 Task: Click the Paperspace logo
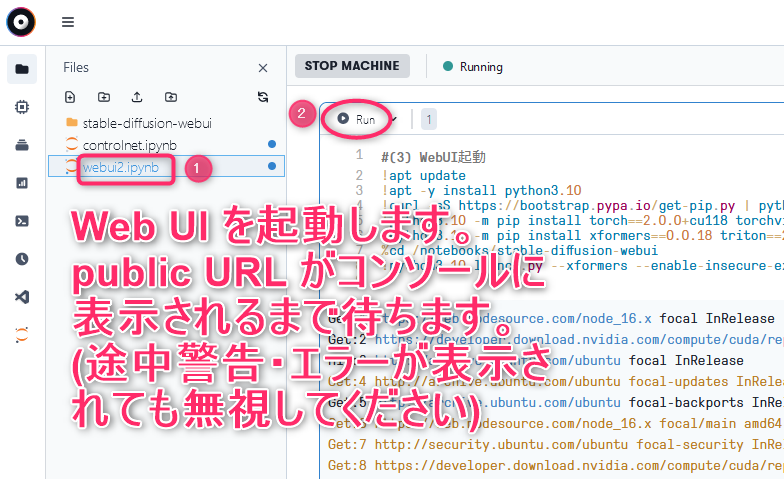click(21, 22)
